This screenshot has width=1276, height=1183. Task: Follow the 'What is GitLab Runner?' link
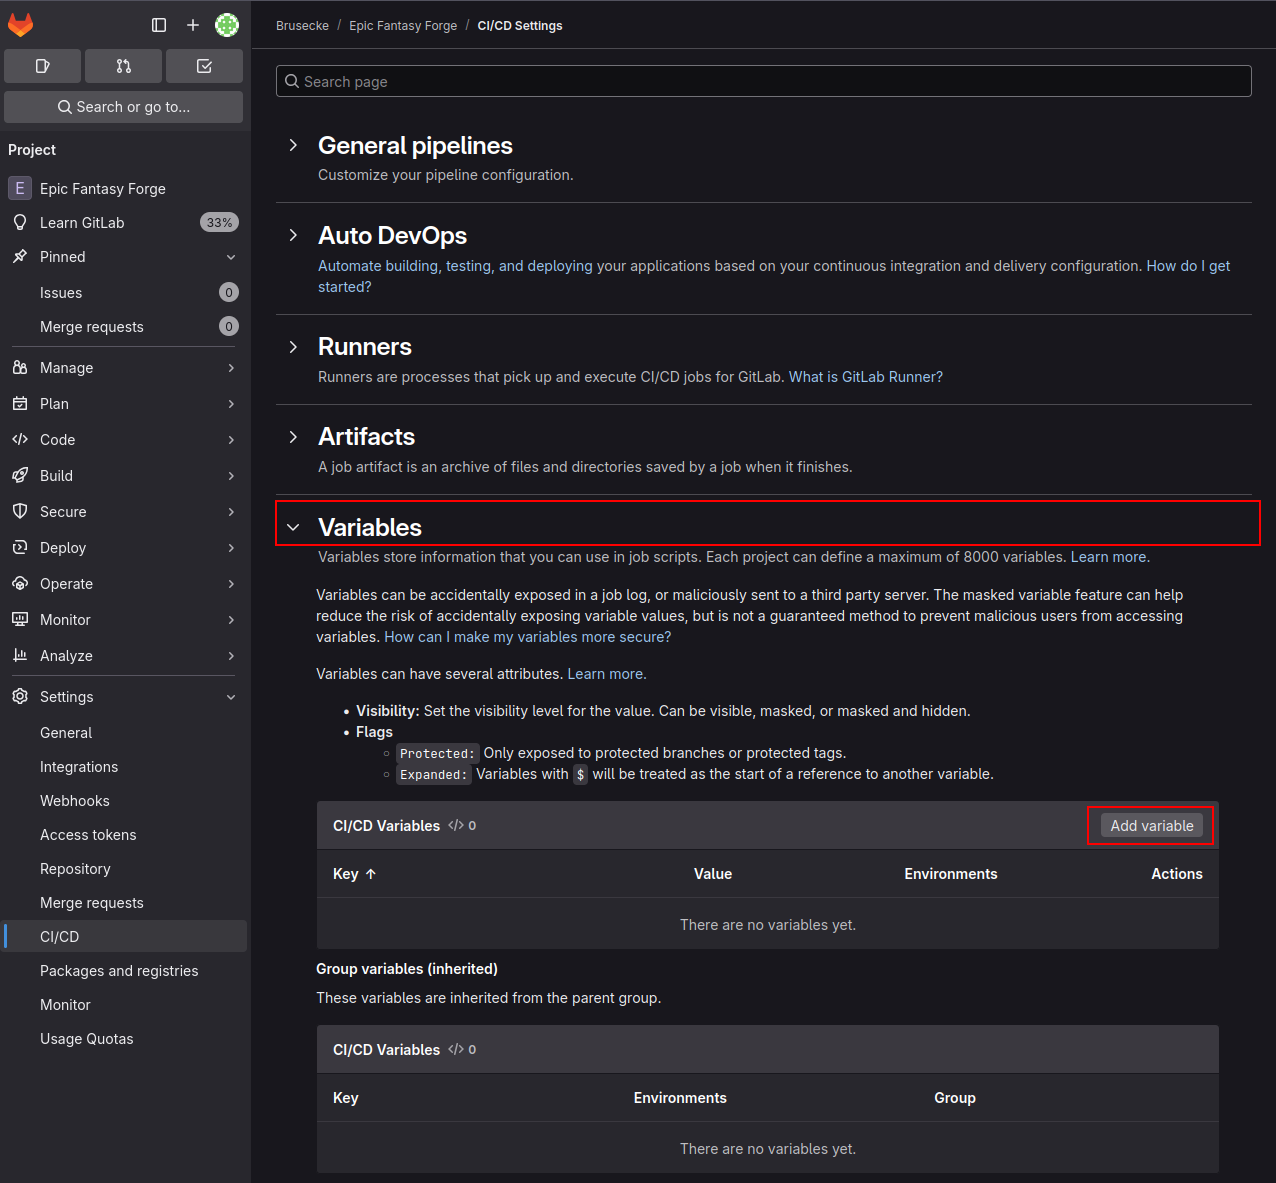[866, 377]
